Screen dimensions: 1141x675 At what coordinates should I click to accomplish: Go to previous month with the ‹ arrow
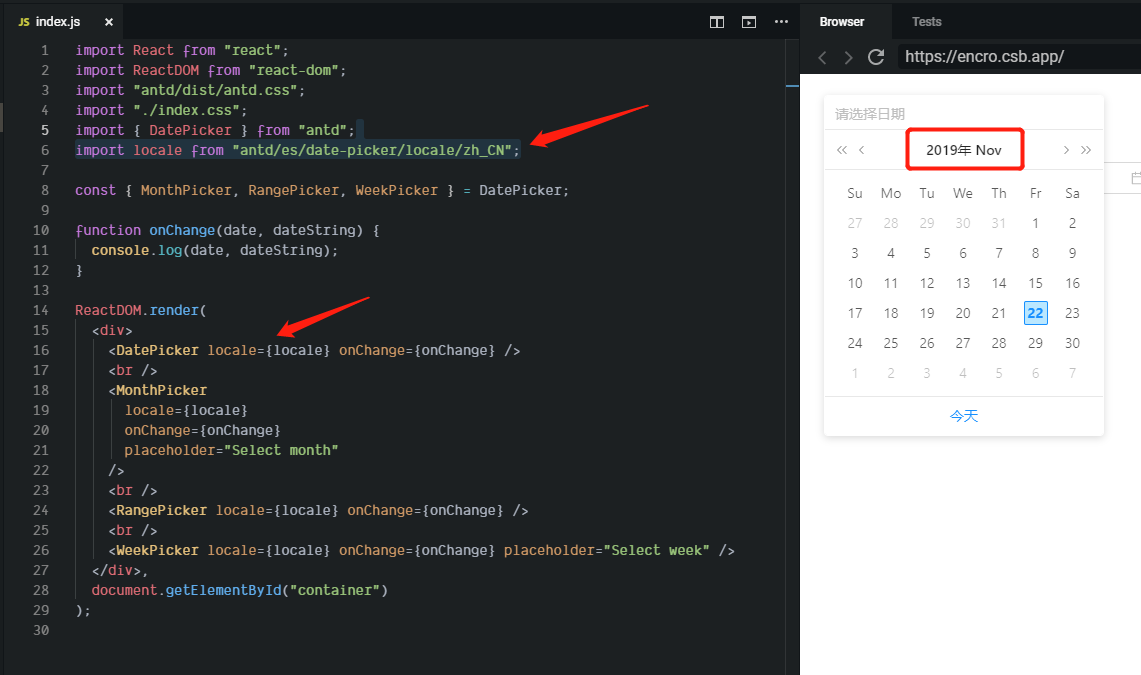(861, 149)
